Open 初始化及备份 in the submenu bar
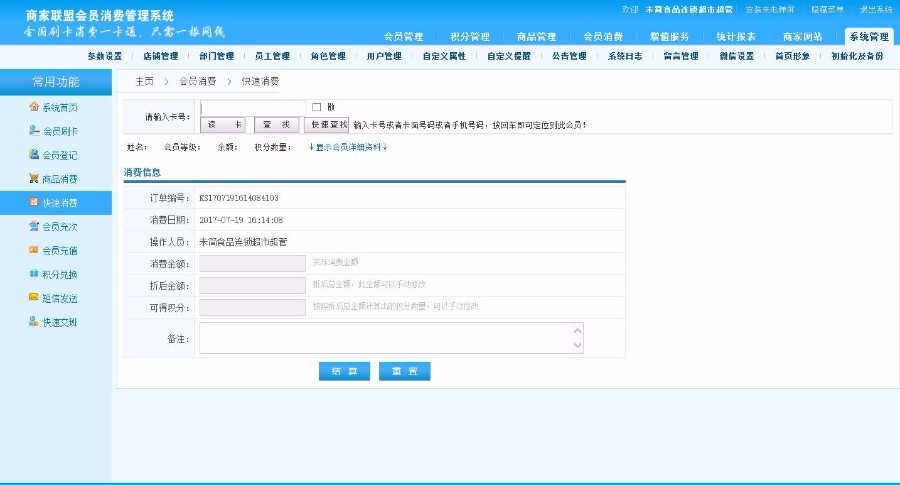Image resolution: width=900 pixels, height=485 pixels. click(x=857, y=56)
